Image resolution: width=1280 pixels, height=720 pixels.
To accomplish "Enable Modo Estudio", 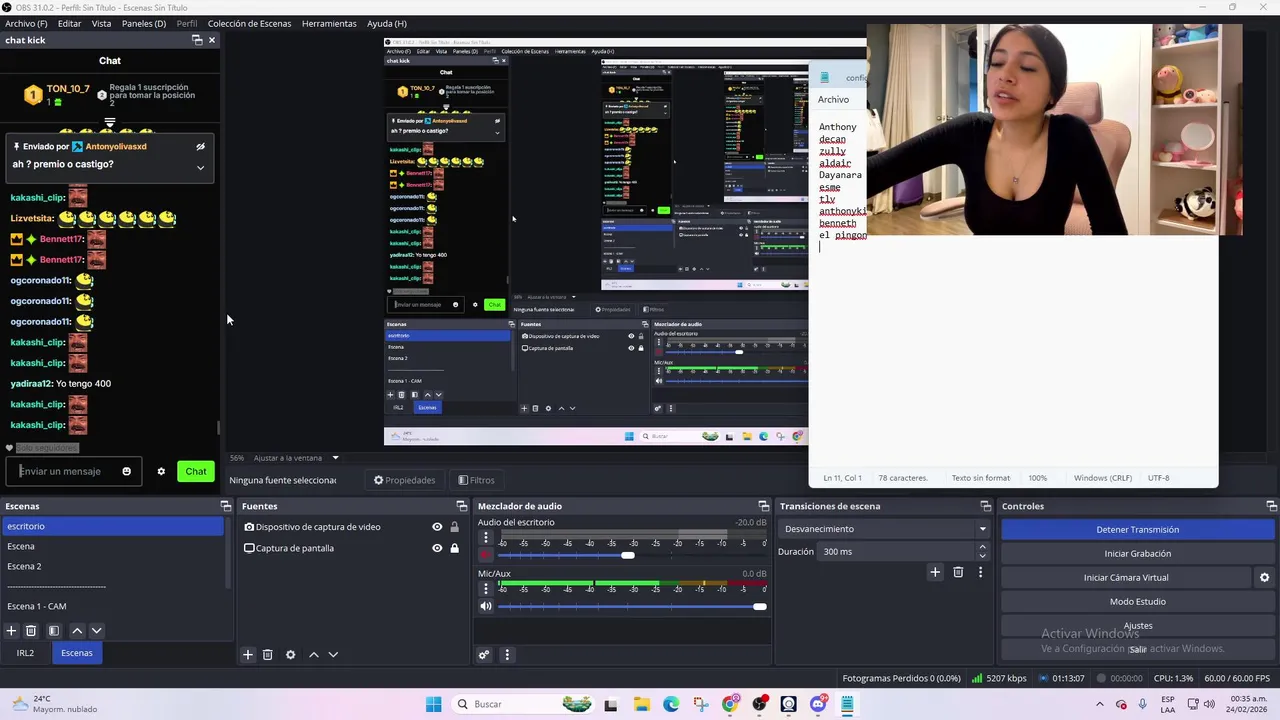I will coord(1137,602).
